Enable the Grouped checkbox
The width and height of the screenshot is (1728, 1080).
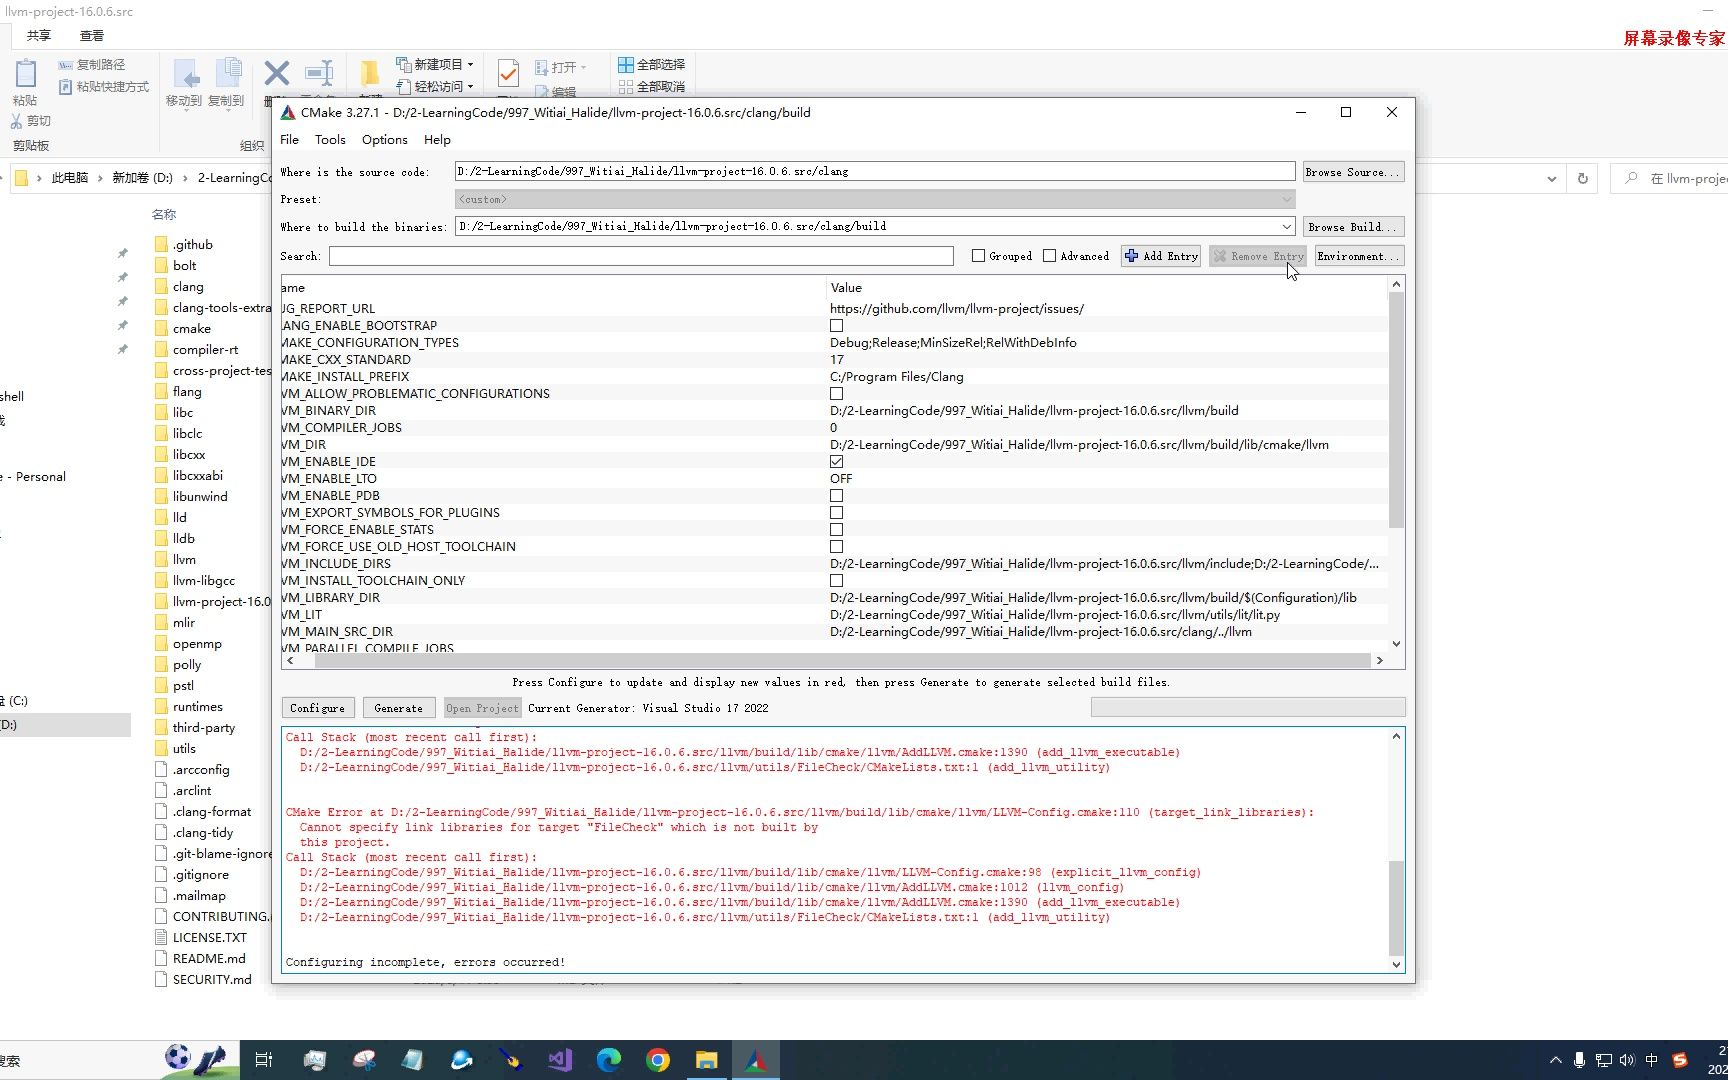(x=979, y=256)
